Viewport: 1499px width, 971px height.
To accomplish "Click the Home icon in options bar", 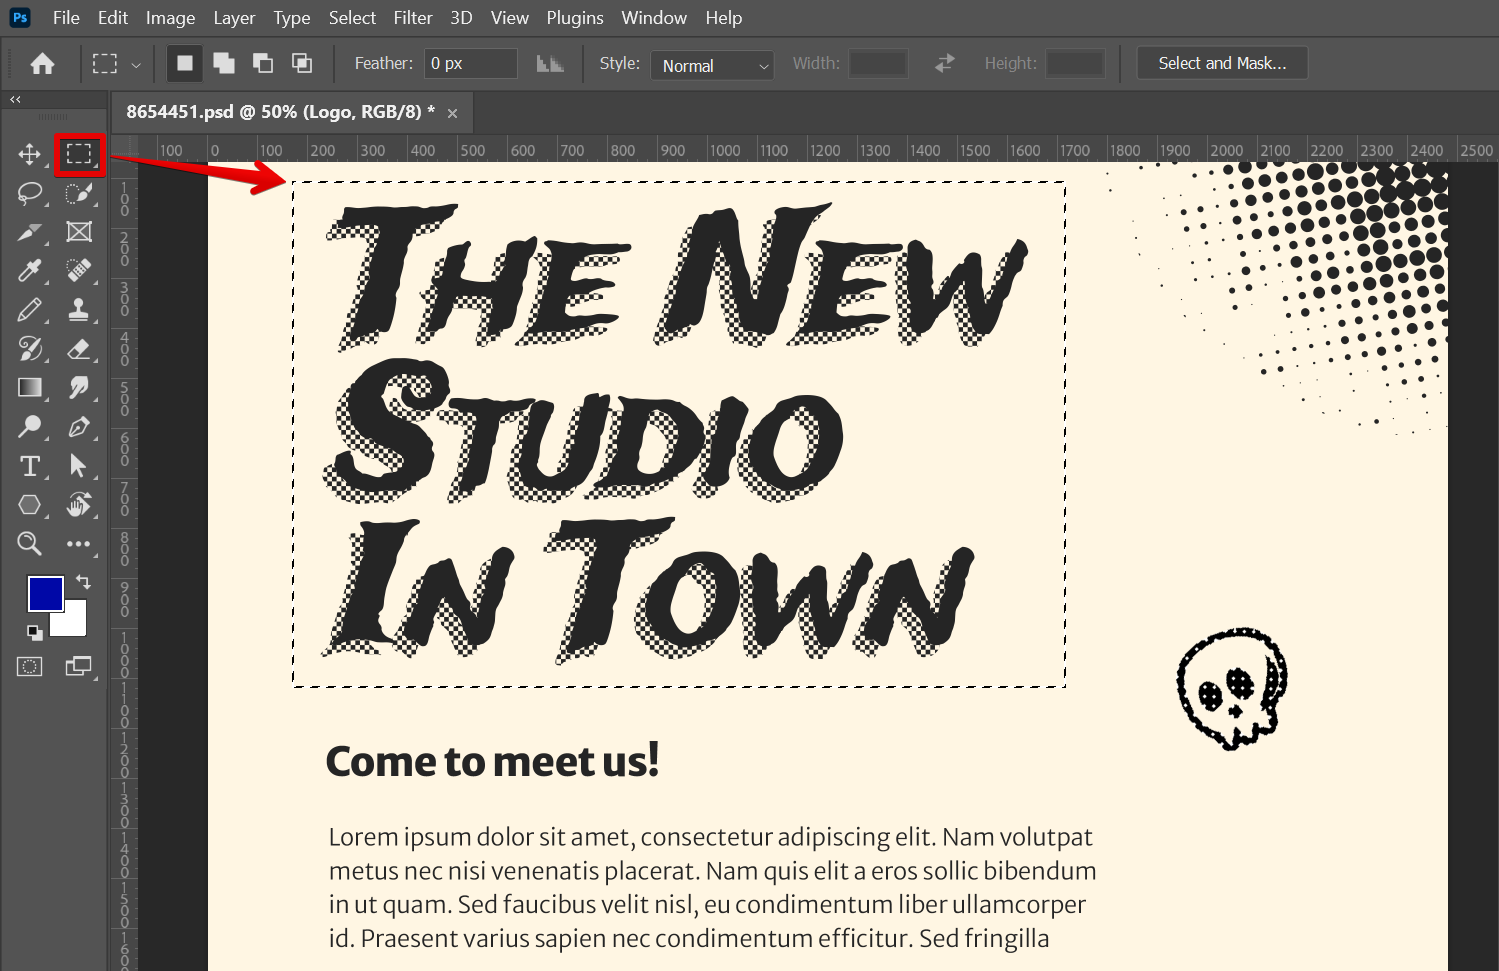I will click(42, 64).
